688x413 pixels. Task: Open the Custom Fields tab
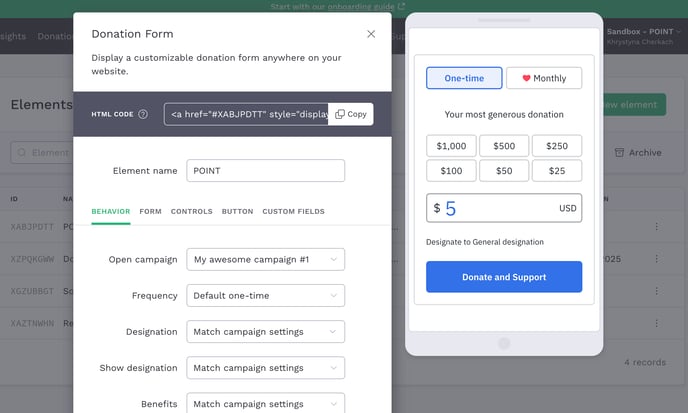click(295, 212)
